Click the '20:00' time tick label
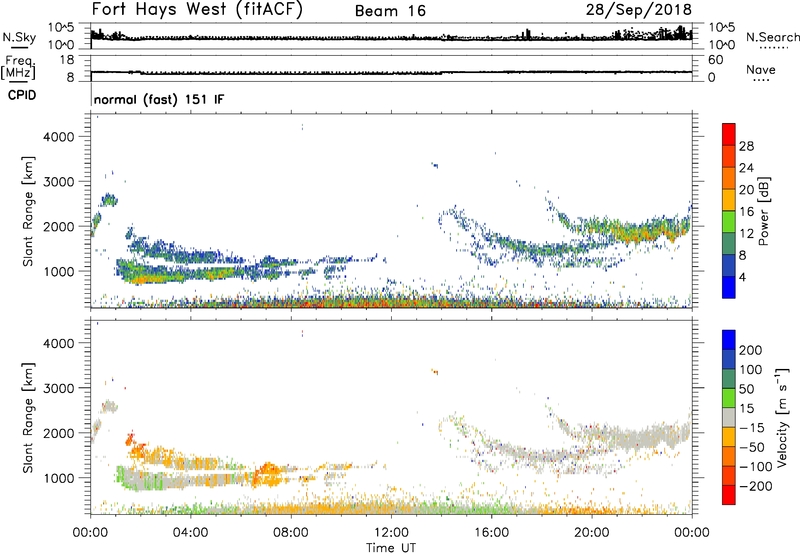The height and width of the screenshot is (554, 800). point(592,533)
